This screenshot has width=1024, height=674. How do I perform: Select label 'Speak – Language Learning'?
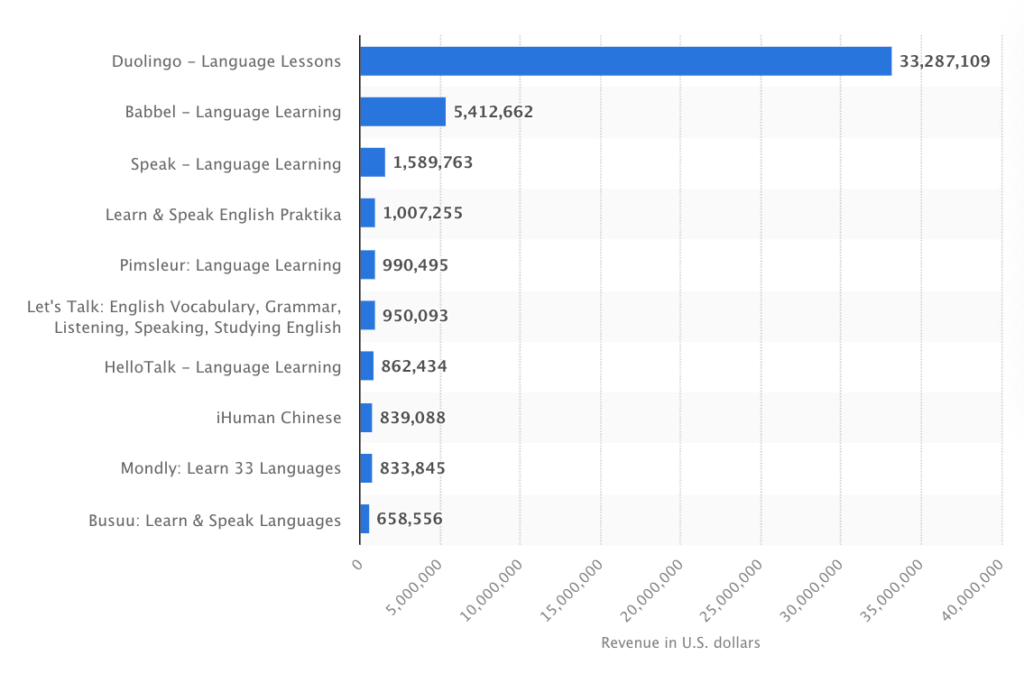[x=236, y=163]
